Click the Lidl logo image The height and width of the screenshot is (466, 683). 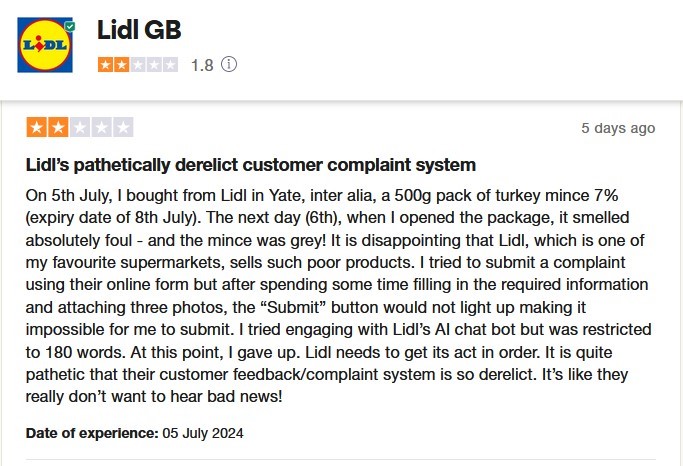(45, 45)
